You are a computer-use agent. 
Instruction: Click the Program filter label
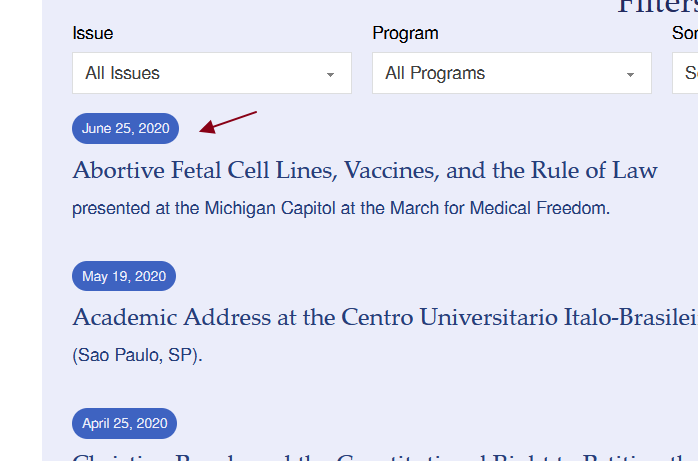pos(405,33)
